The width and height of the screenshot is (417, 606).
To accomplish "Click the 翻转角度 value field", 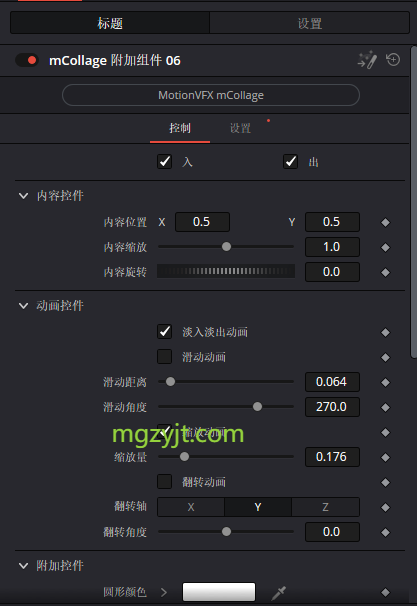I will [332, 532].
